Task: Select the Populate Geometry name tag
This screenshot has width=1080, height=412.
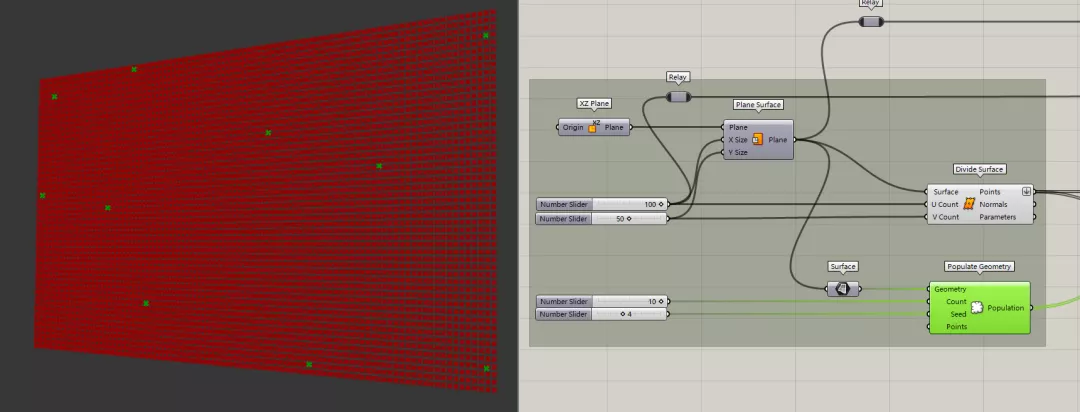Action: 979,267
